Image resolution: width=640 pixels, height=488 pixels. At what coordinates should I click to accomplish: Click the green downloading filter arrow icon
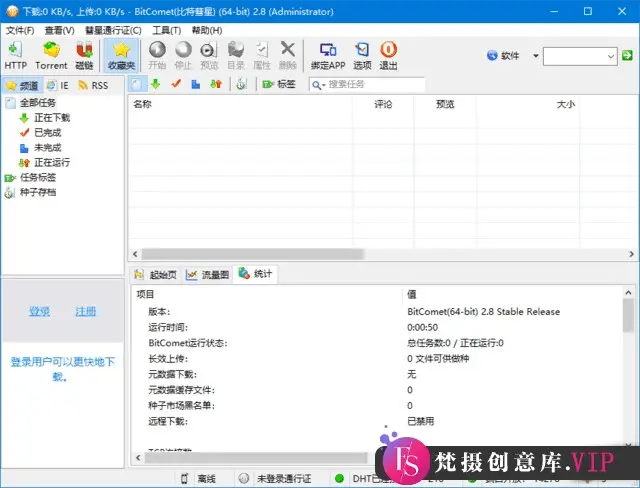tap(156, 84)
